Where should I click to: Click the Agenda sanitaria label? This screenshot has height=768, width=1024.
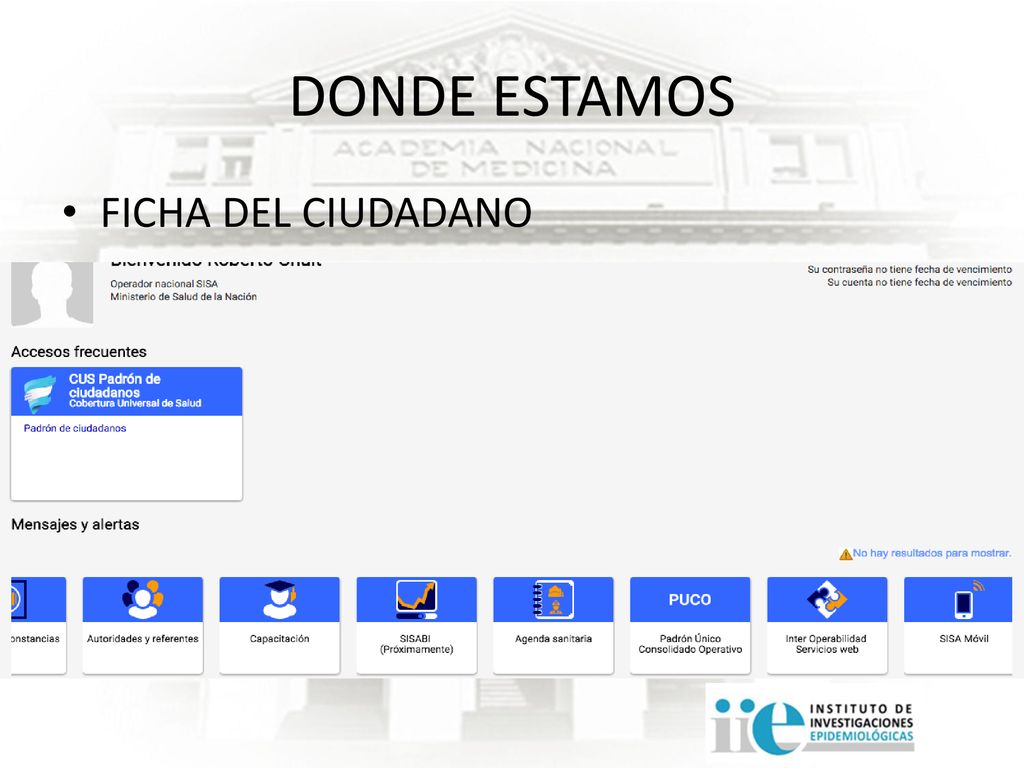tap(553, 639)
